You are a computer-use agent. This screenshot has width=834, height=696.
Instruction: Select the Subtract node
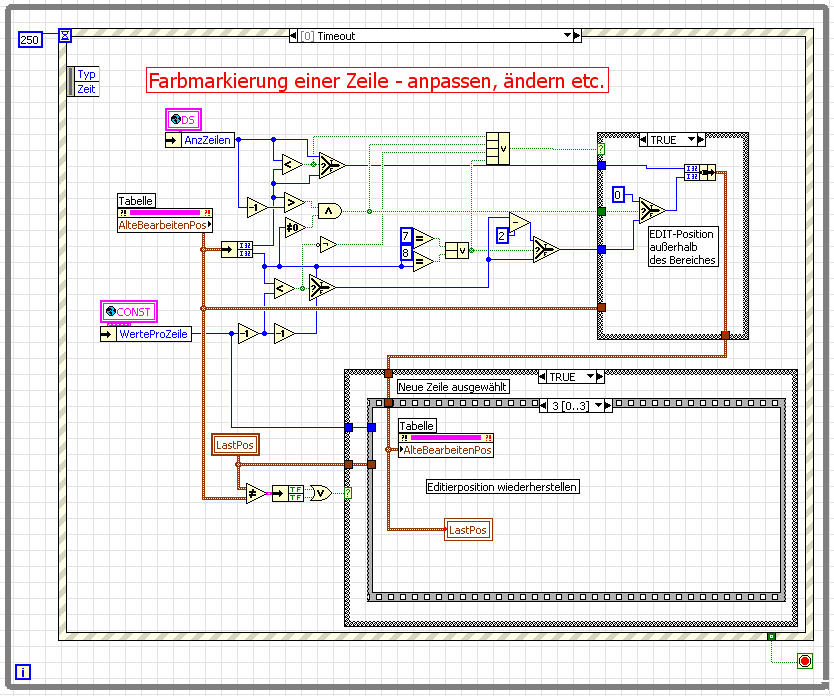[519, 222]
